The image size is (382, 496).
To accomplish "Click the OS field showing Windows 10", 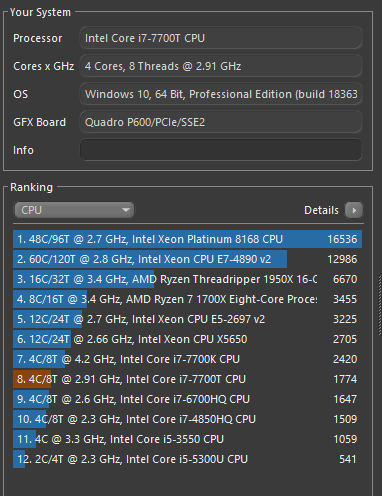I will click(x=221, y=94).
